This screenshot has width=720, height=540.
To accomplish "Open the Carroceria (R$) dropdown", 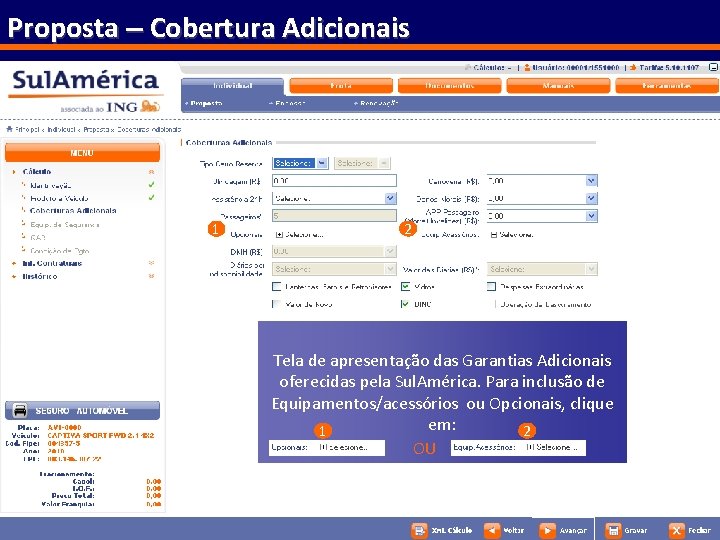I will pos(542,181).
